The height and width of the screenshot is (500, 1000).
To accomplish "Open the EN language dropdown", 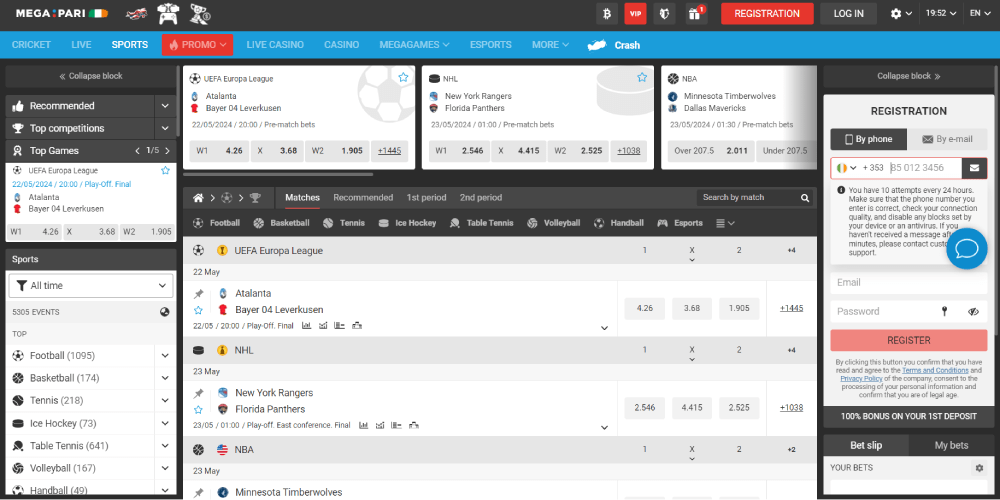I will 979,13.
